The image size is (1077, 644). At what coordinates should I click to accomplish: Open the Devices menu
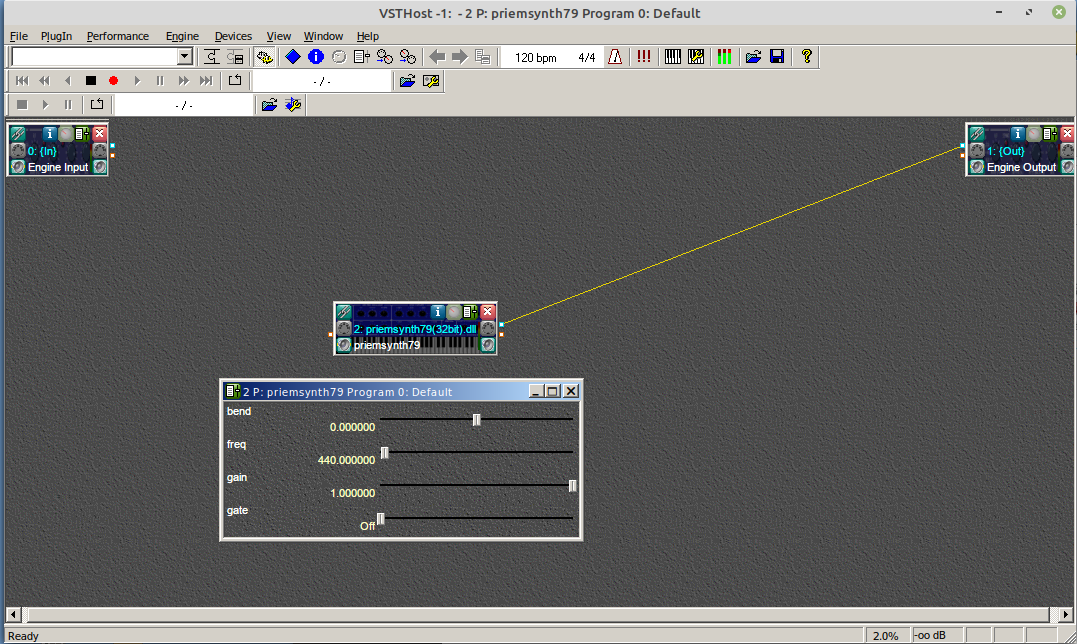[x=233, y=36]
